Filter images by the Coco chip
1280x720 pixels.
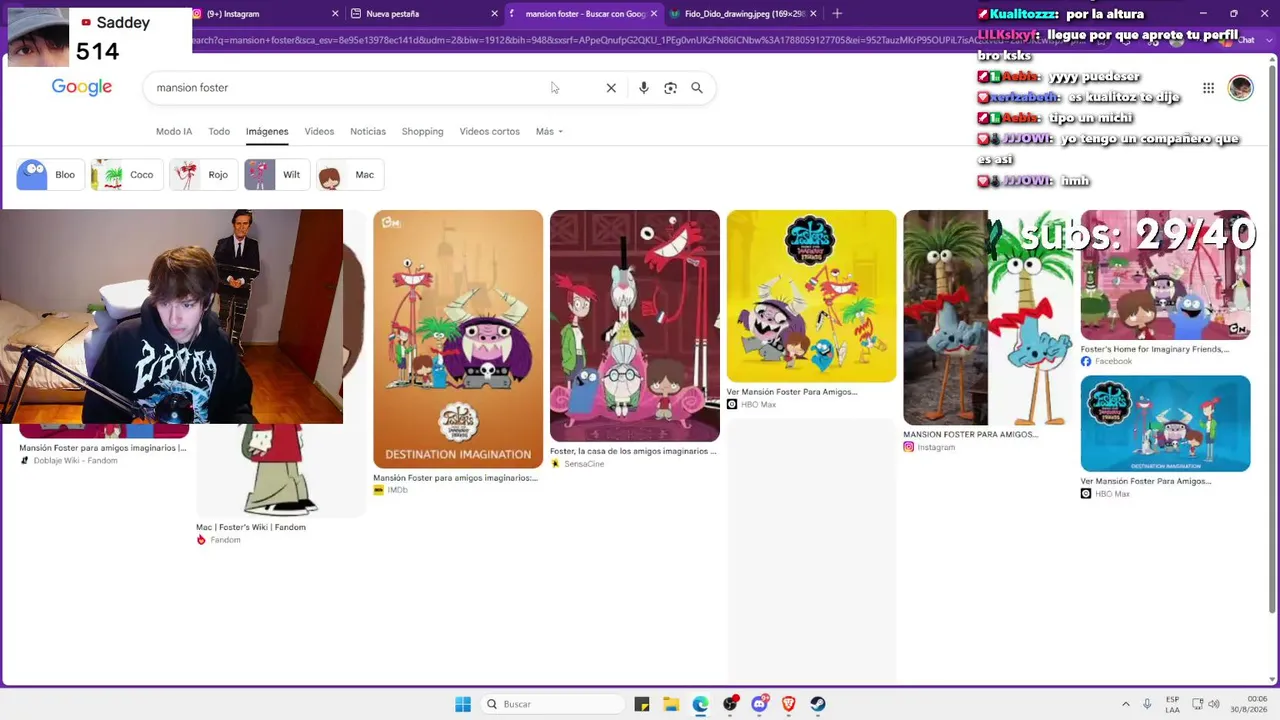point(127,175)
